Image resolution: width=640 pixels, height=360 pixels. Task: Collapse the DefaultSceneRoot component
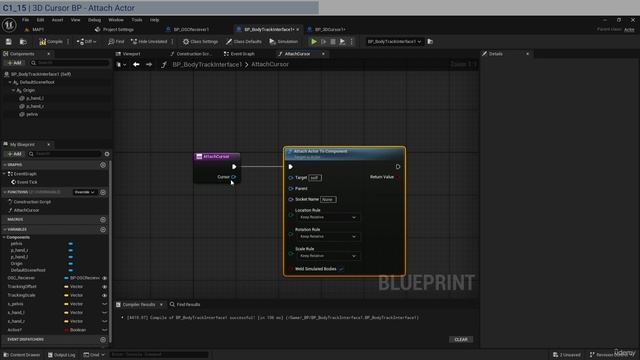click(10, 82)
